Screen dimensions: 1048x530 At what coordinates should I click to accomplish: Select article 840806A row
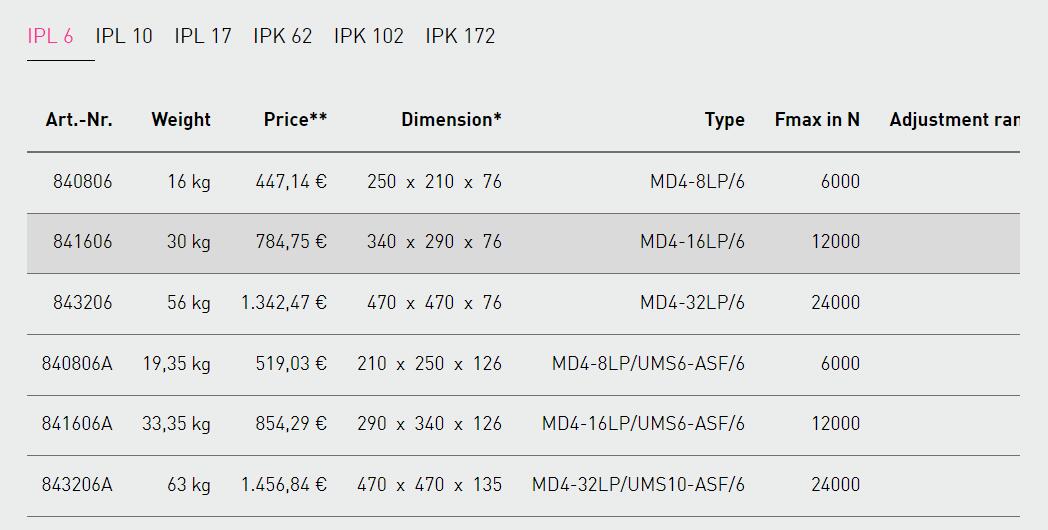pyautogui.click(x=523, y=364)
